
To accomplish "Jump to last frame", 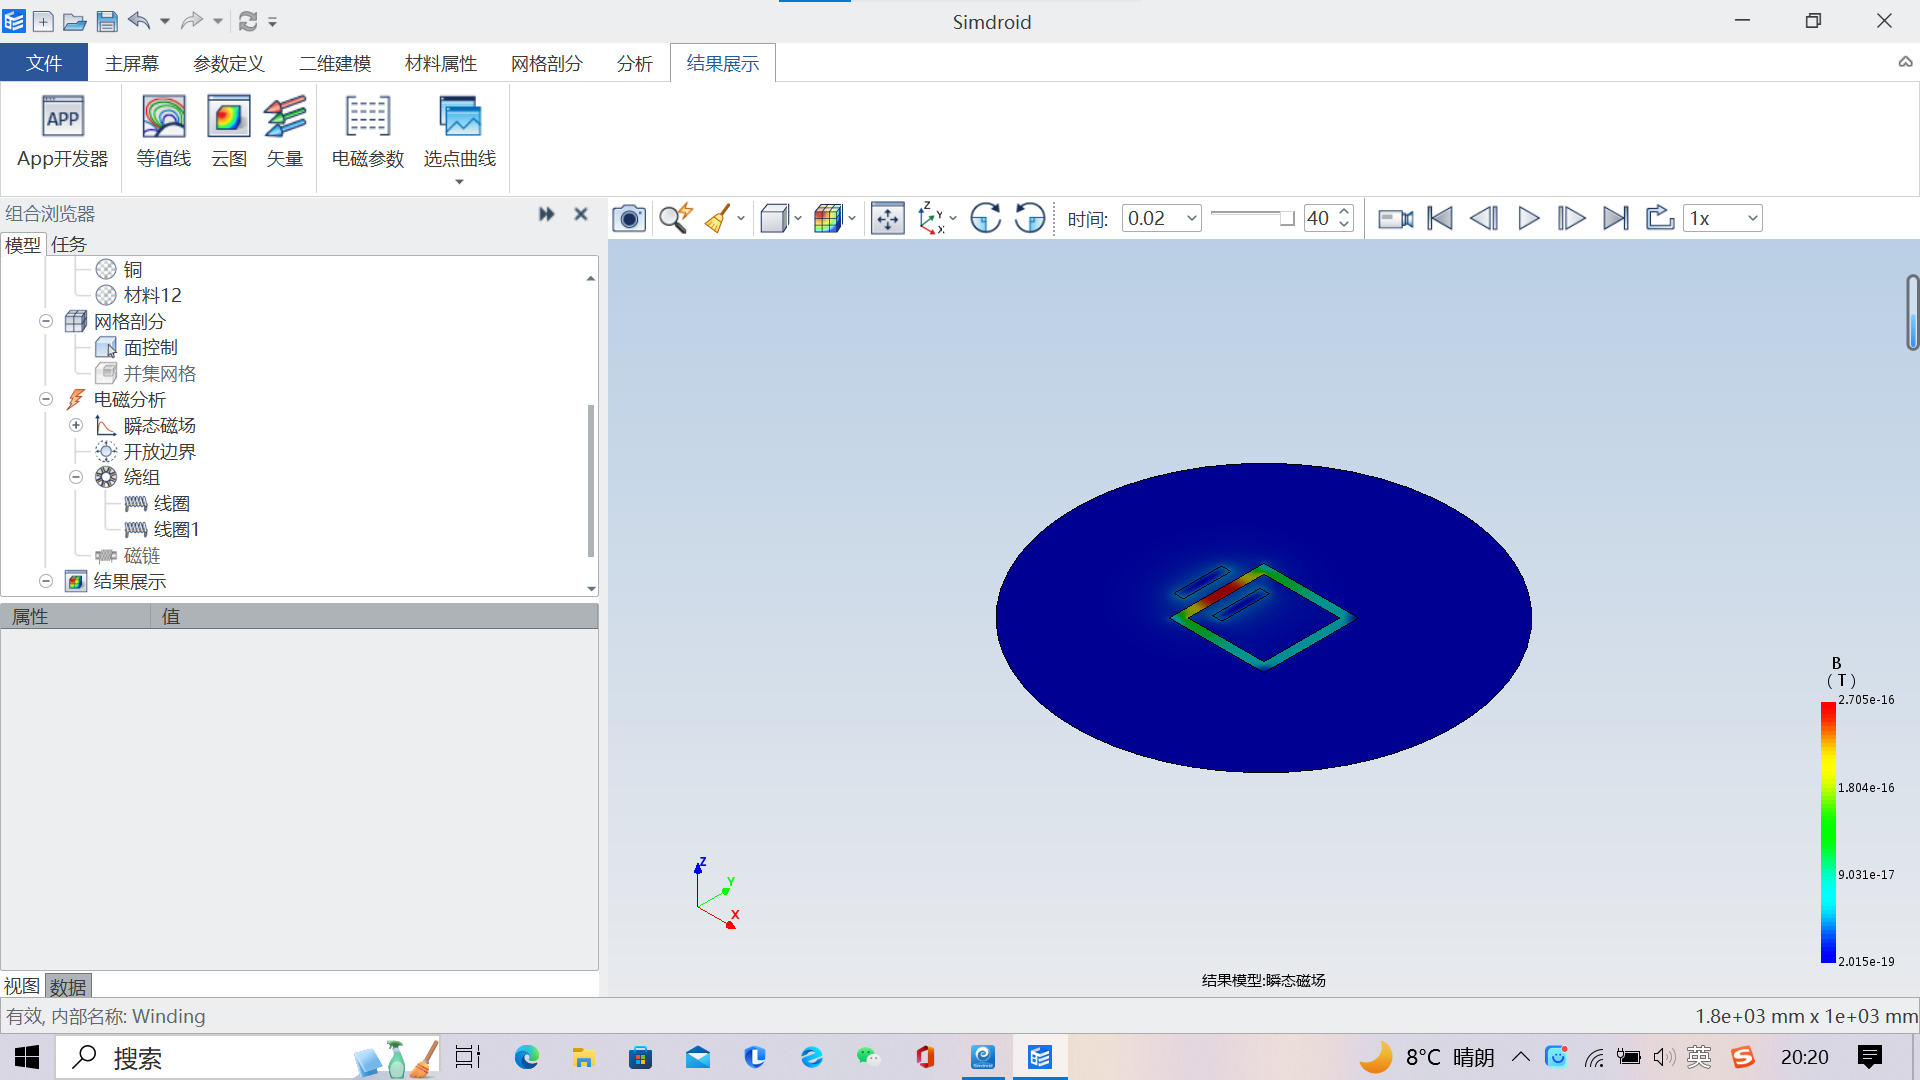I will click(x=1616, y=218).
